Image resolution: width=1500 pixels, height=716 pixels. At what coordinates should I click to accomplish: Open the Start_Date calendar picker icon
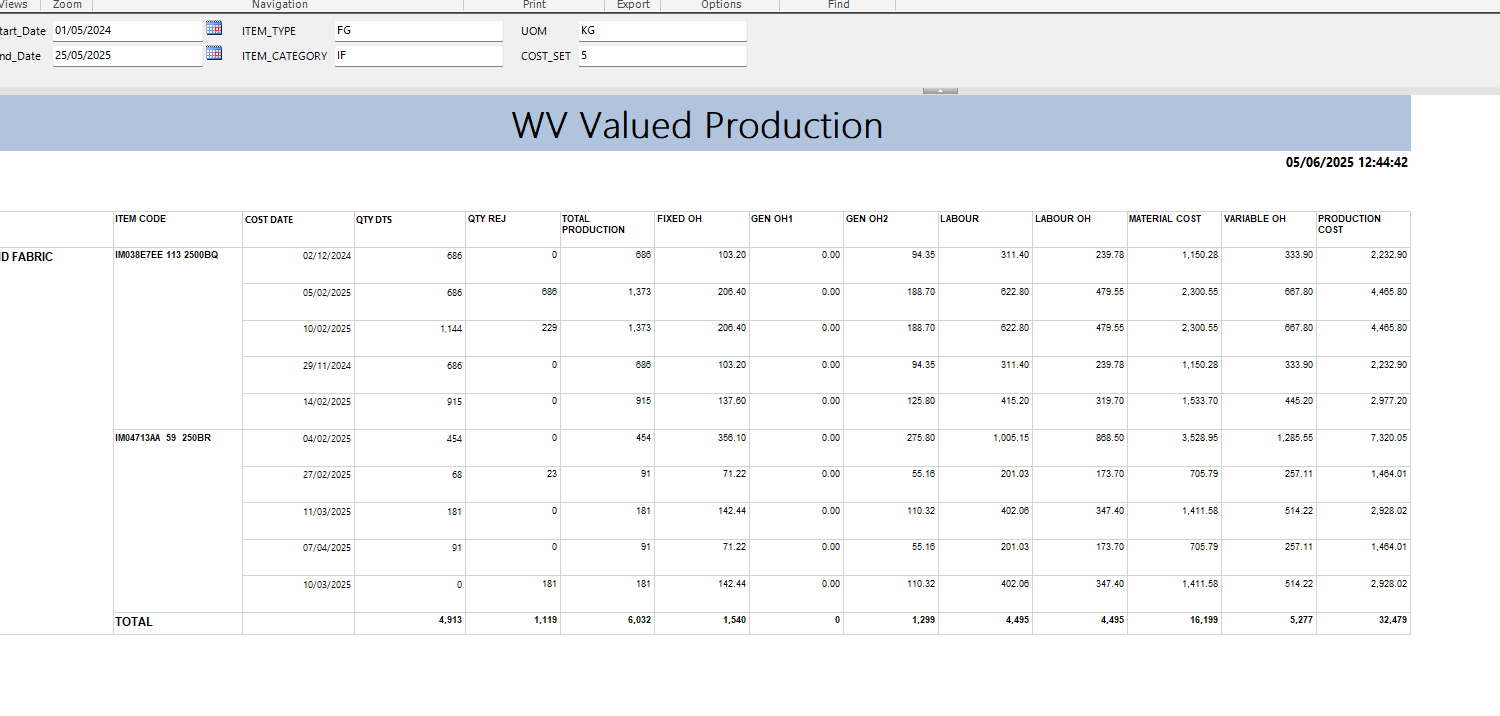214,28
